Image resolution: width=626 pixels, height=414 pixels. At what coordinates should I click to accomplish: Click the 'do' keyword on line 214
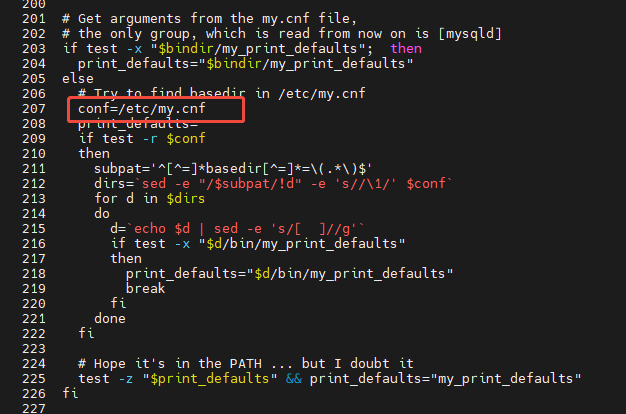pyautogui.click(x=102, y=214)
